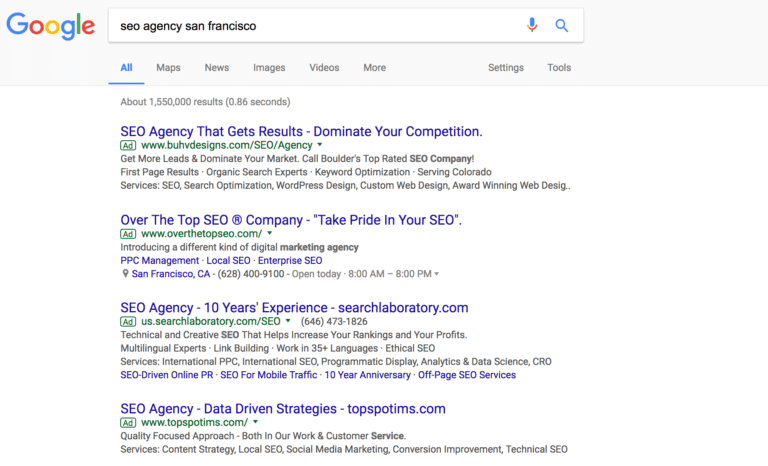768x466 pixels.
Task: Switch to the News tab
Action: click(x=216, y=68)
